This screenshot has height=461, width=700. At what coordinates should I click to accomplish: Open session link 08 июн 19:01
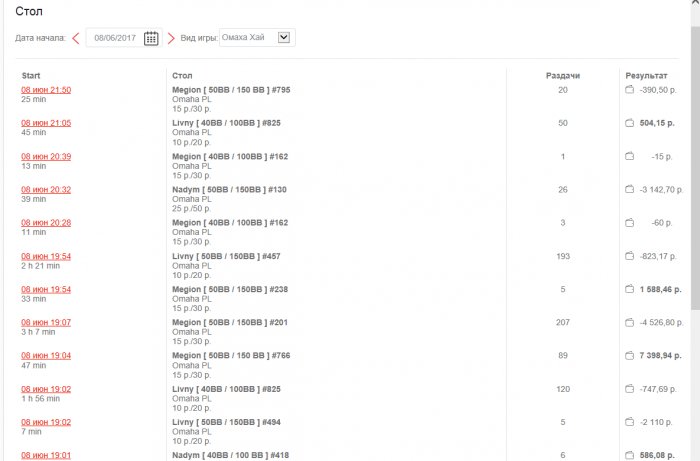pyautogui.click(x=46, y=455)
